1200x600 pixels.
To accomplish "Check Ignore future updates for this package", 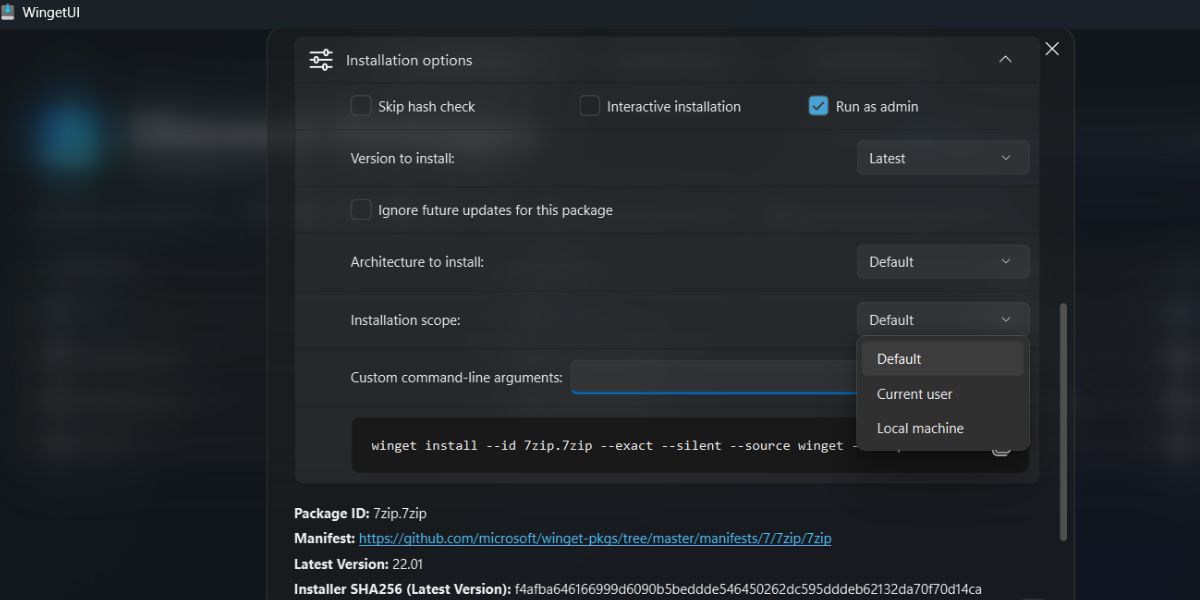I will coord(361,210).
